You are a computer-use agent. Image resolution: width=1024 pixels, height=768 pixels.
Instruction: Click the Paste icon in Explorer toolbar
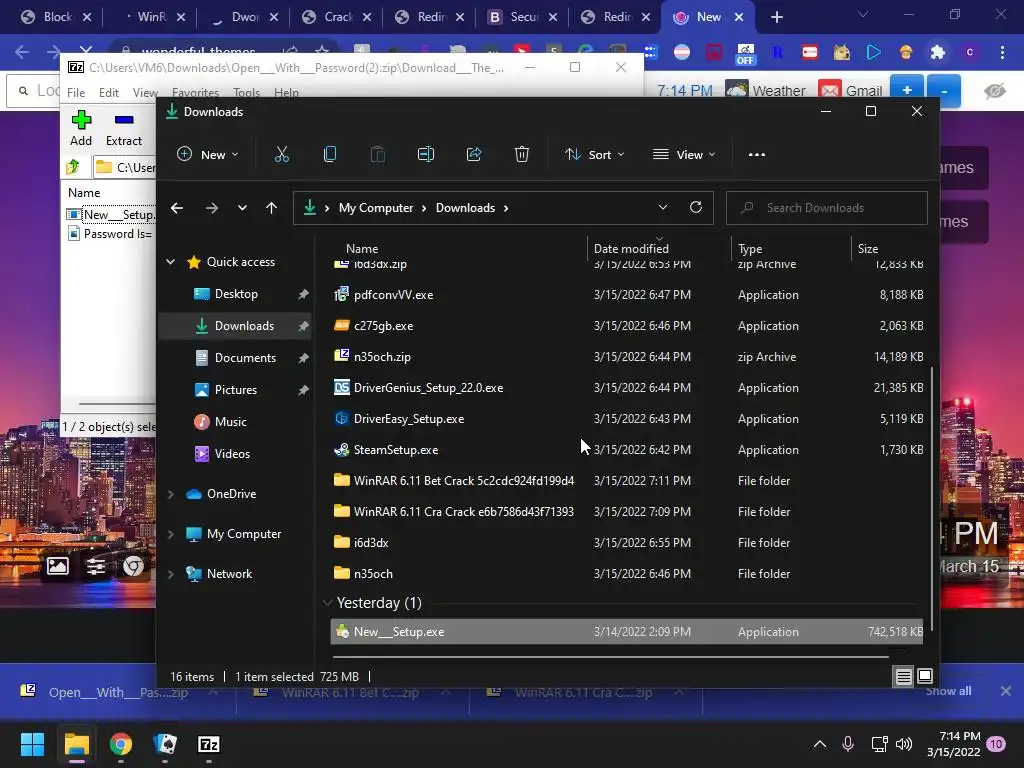377,155
